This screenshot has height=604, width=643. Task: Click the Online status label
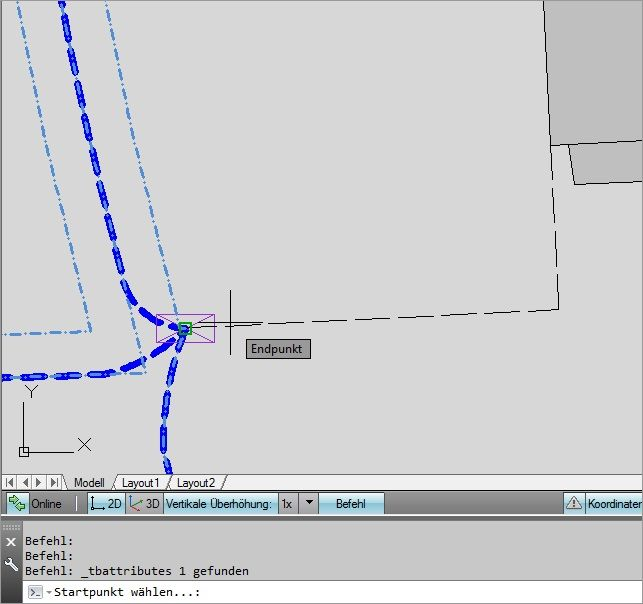pyautogui.click(x=46, y=504)
